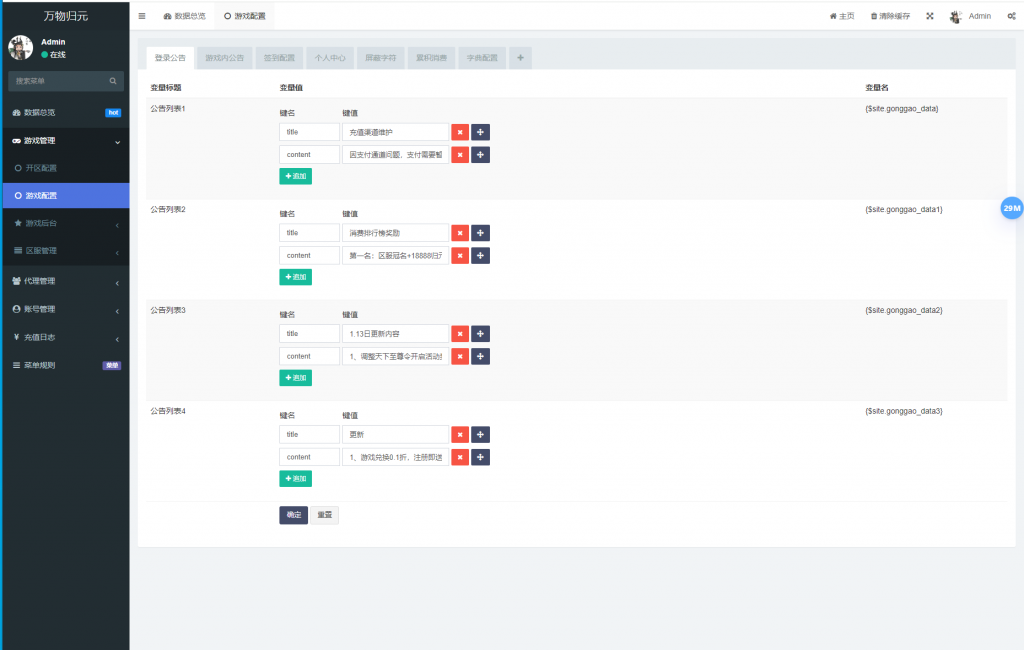This screenshot has height=650, width=1024.
Task: Expand the 充值日志 sidebar menu
Action: pyautogui.click(x=66, y=338)
